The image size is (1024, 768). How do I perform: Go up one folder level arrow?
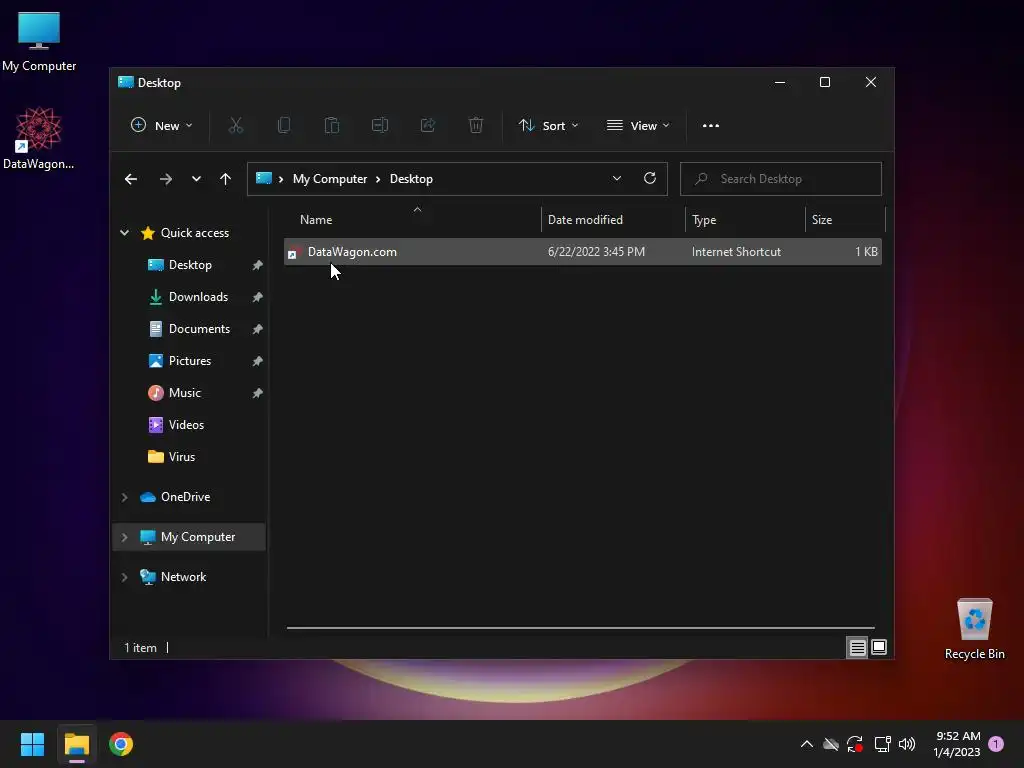tap(225, 179)
